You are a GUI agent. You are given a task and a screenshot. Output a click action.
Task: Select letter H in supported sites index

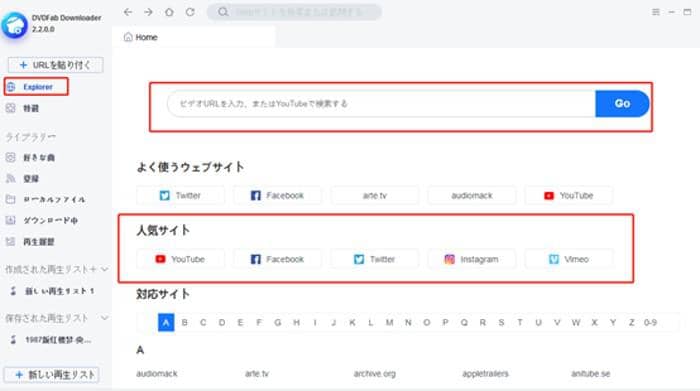click(296, 322)
